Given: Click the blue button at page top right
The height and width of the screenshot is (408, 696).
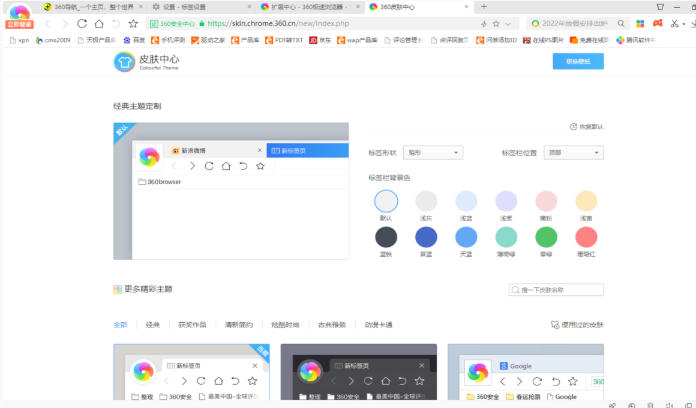Looking at the screenshot, I should click(x=578, y=61).
